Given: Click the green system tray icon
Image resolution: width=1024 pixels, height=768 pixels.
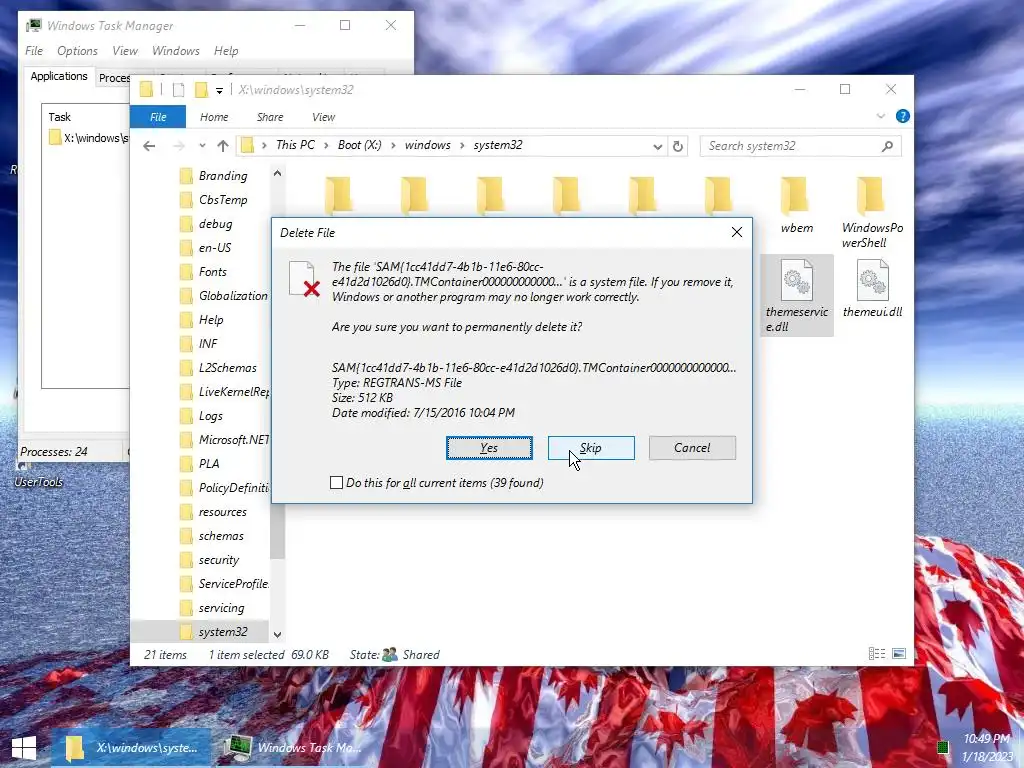Looking at the screenshot, I should [x=942, y=747].
